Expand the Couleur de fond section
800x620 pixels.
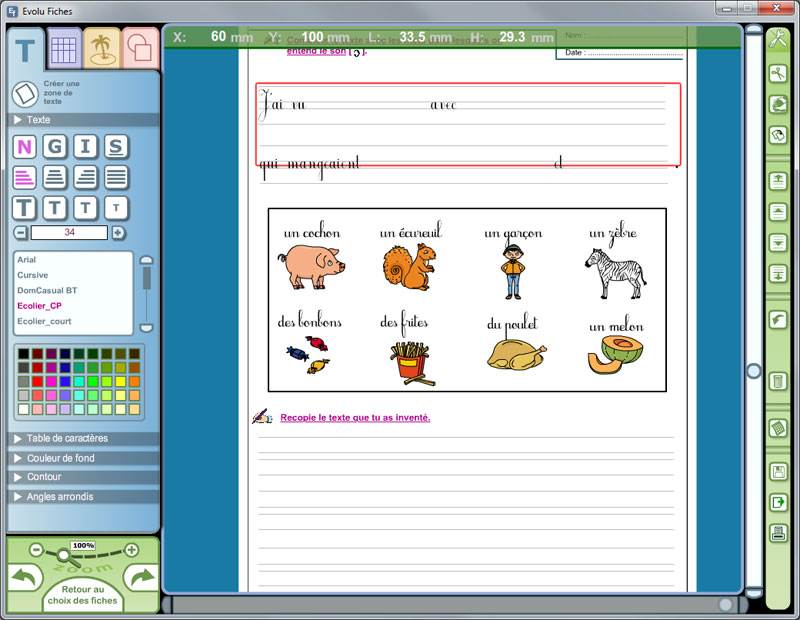click(61, 458)
